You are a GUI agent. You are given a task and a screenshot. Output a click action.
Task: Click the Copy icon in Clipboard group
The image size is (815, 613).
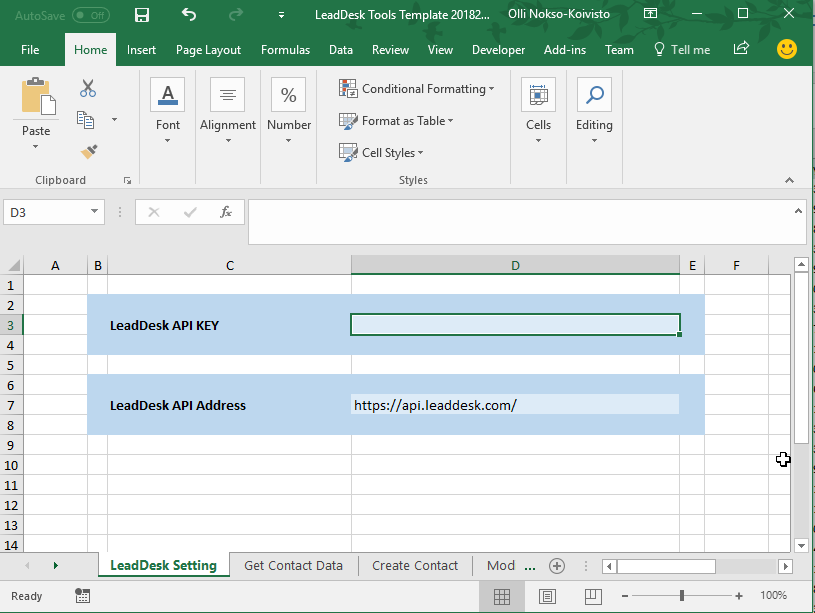click(x=86, y=120)
